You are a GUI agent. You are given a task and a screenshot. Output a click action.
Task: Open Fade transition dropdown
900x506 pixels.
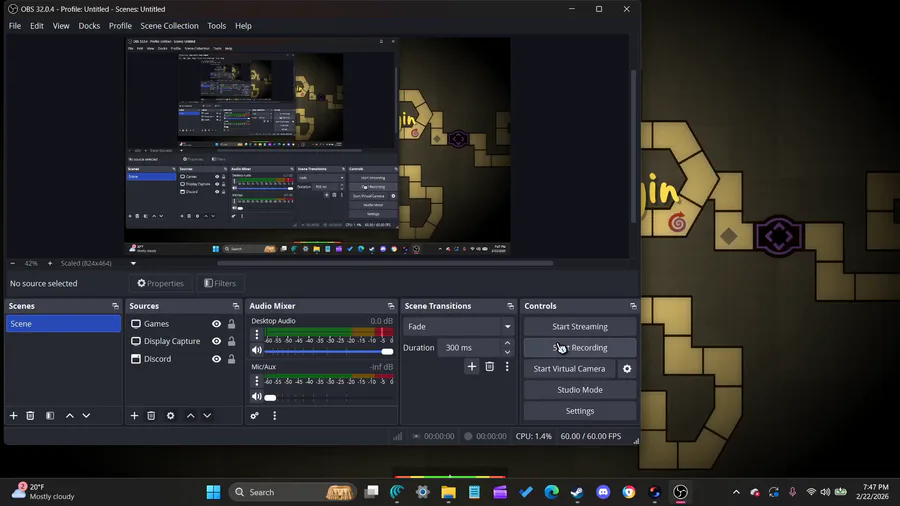[x=457, y=326]
